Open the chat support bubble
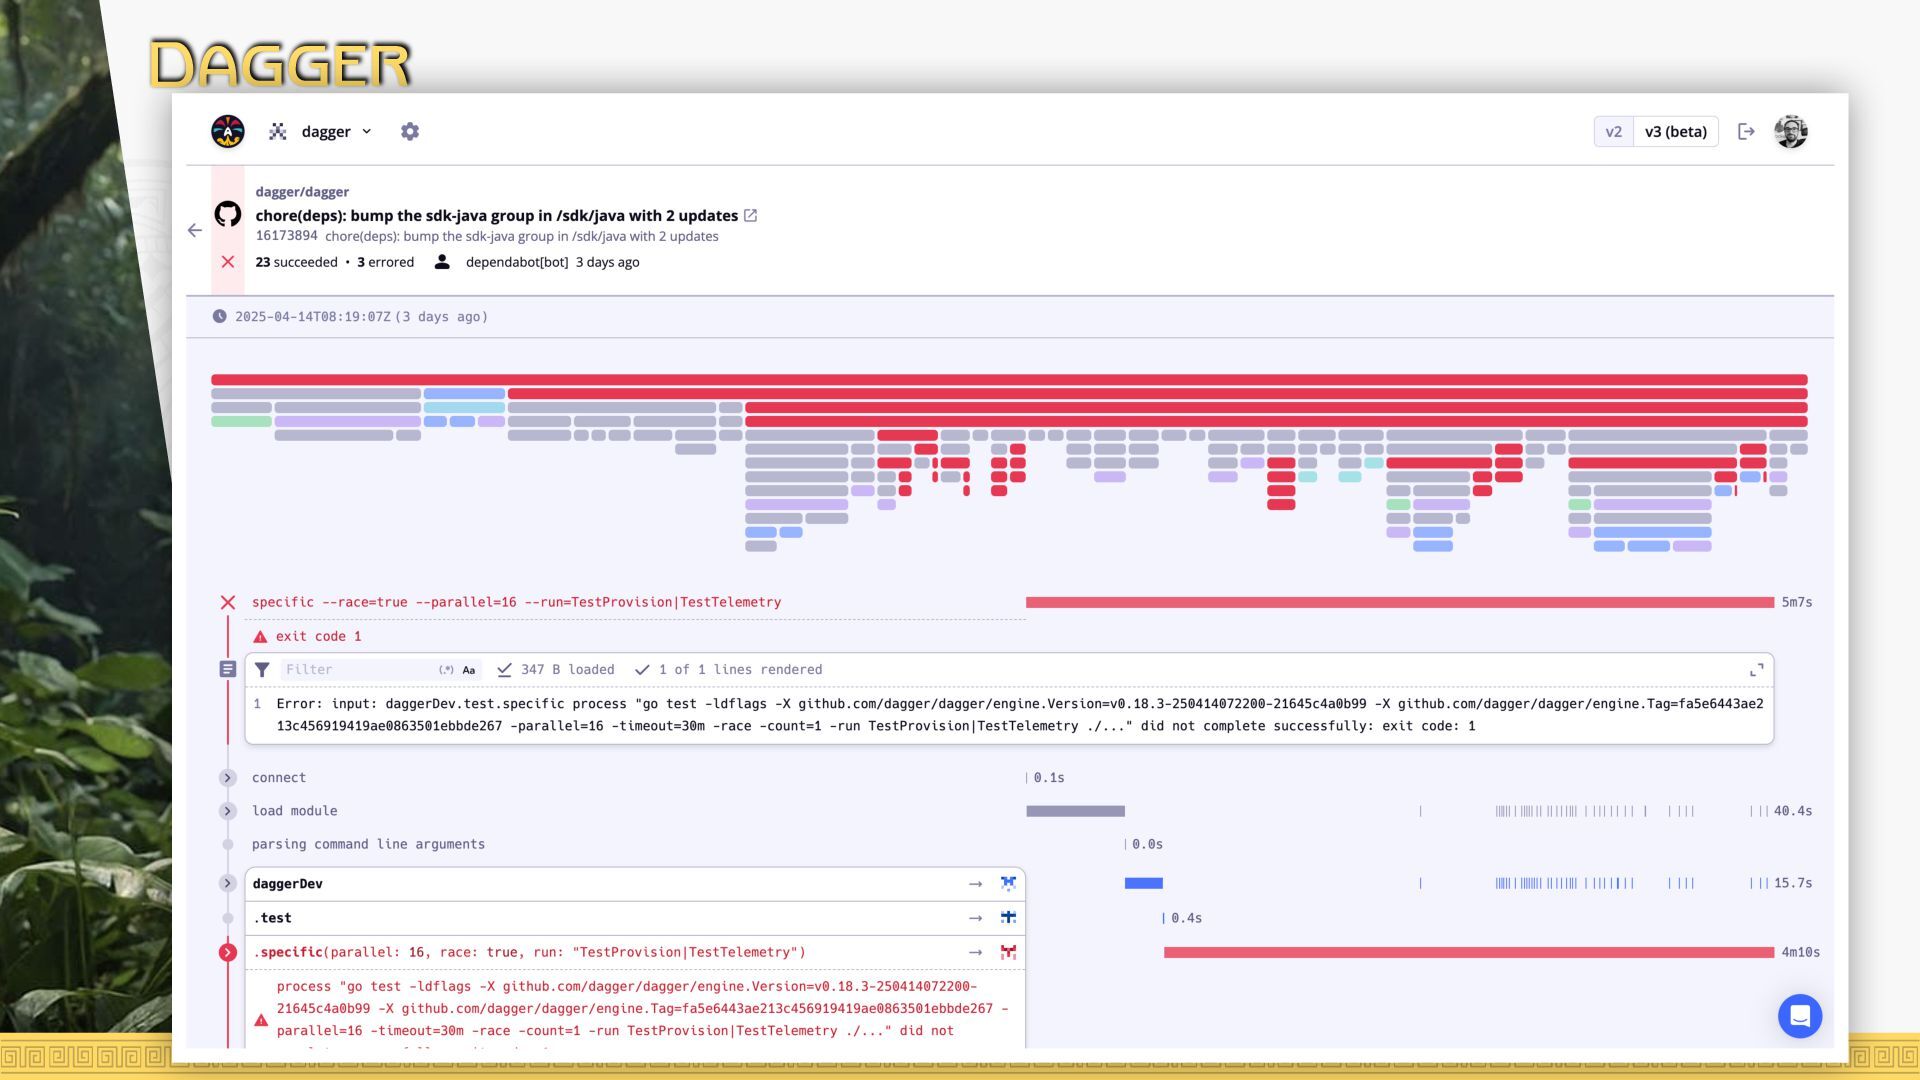Viewport: 1920px width, 1080px height. (1799, 1016)
